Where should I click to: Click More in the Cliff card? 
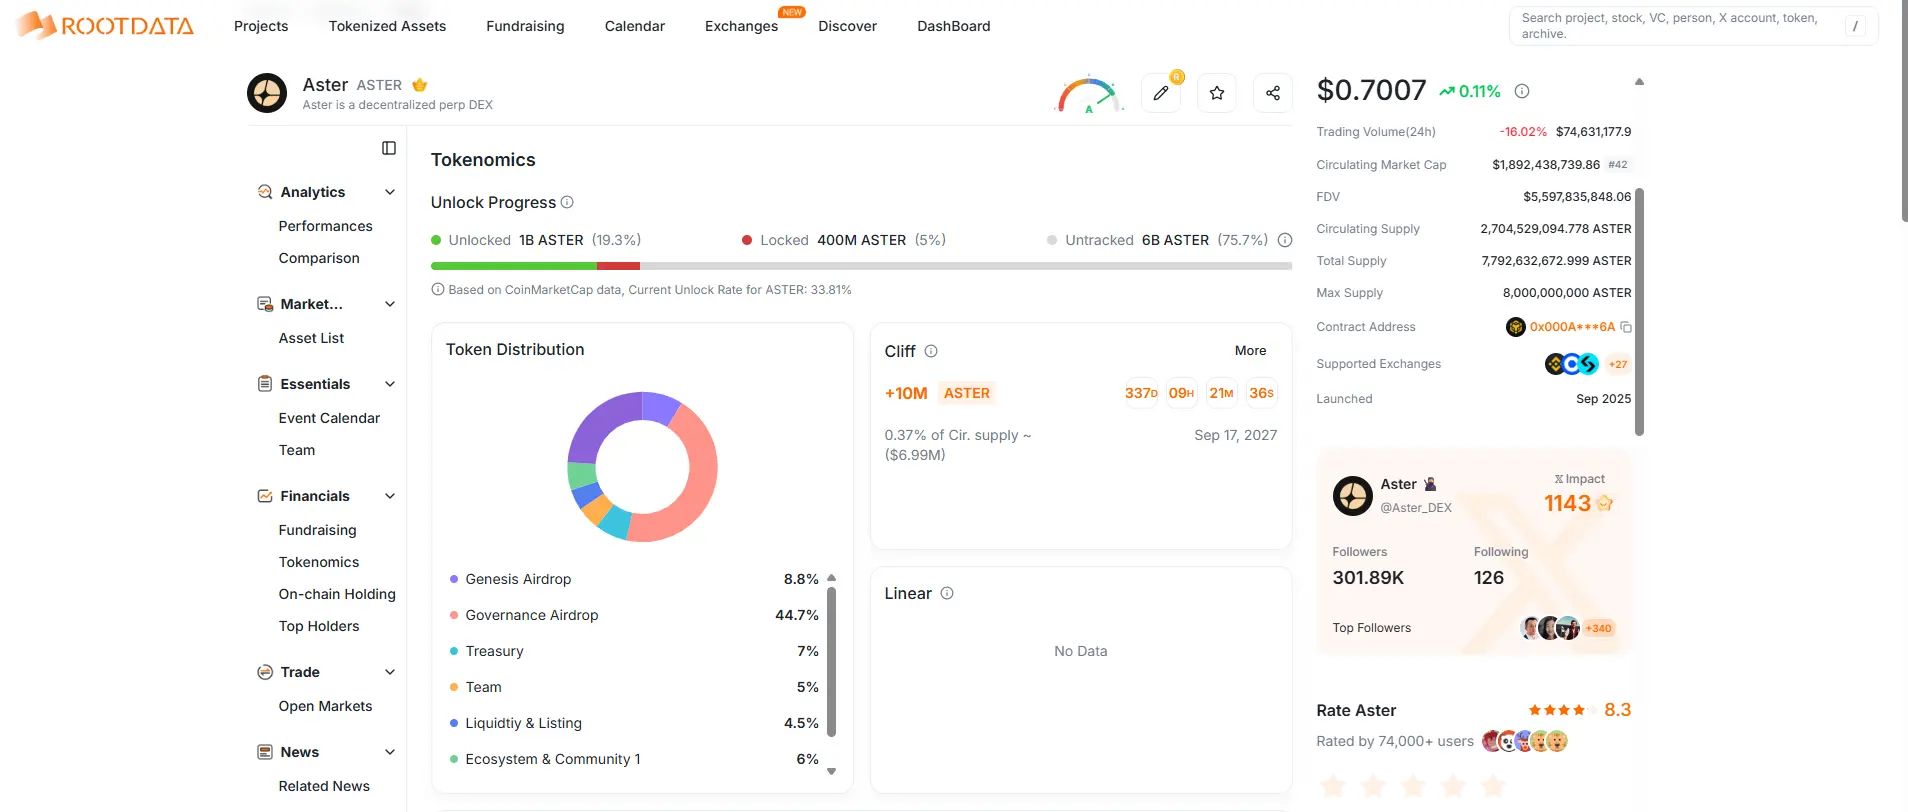point(1250,351)
